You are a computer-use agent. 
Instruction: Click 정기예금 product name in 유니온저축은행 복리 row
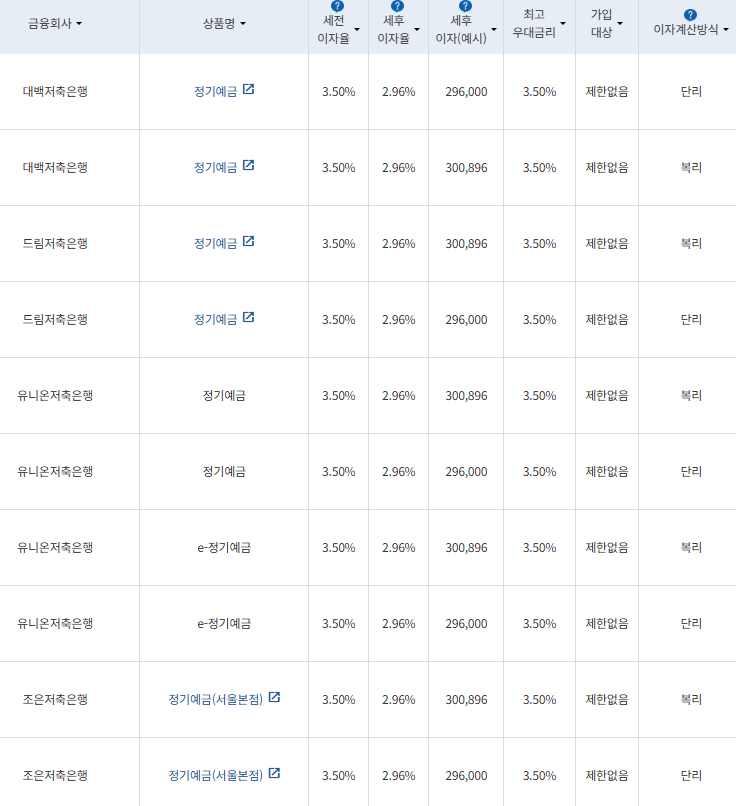pos(224,396)
